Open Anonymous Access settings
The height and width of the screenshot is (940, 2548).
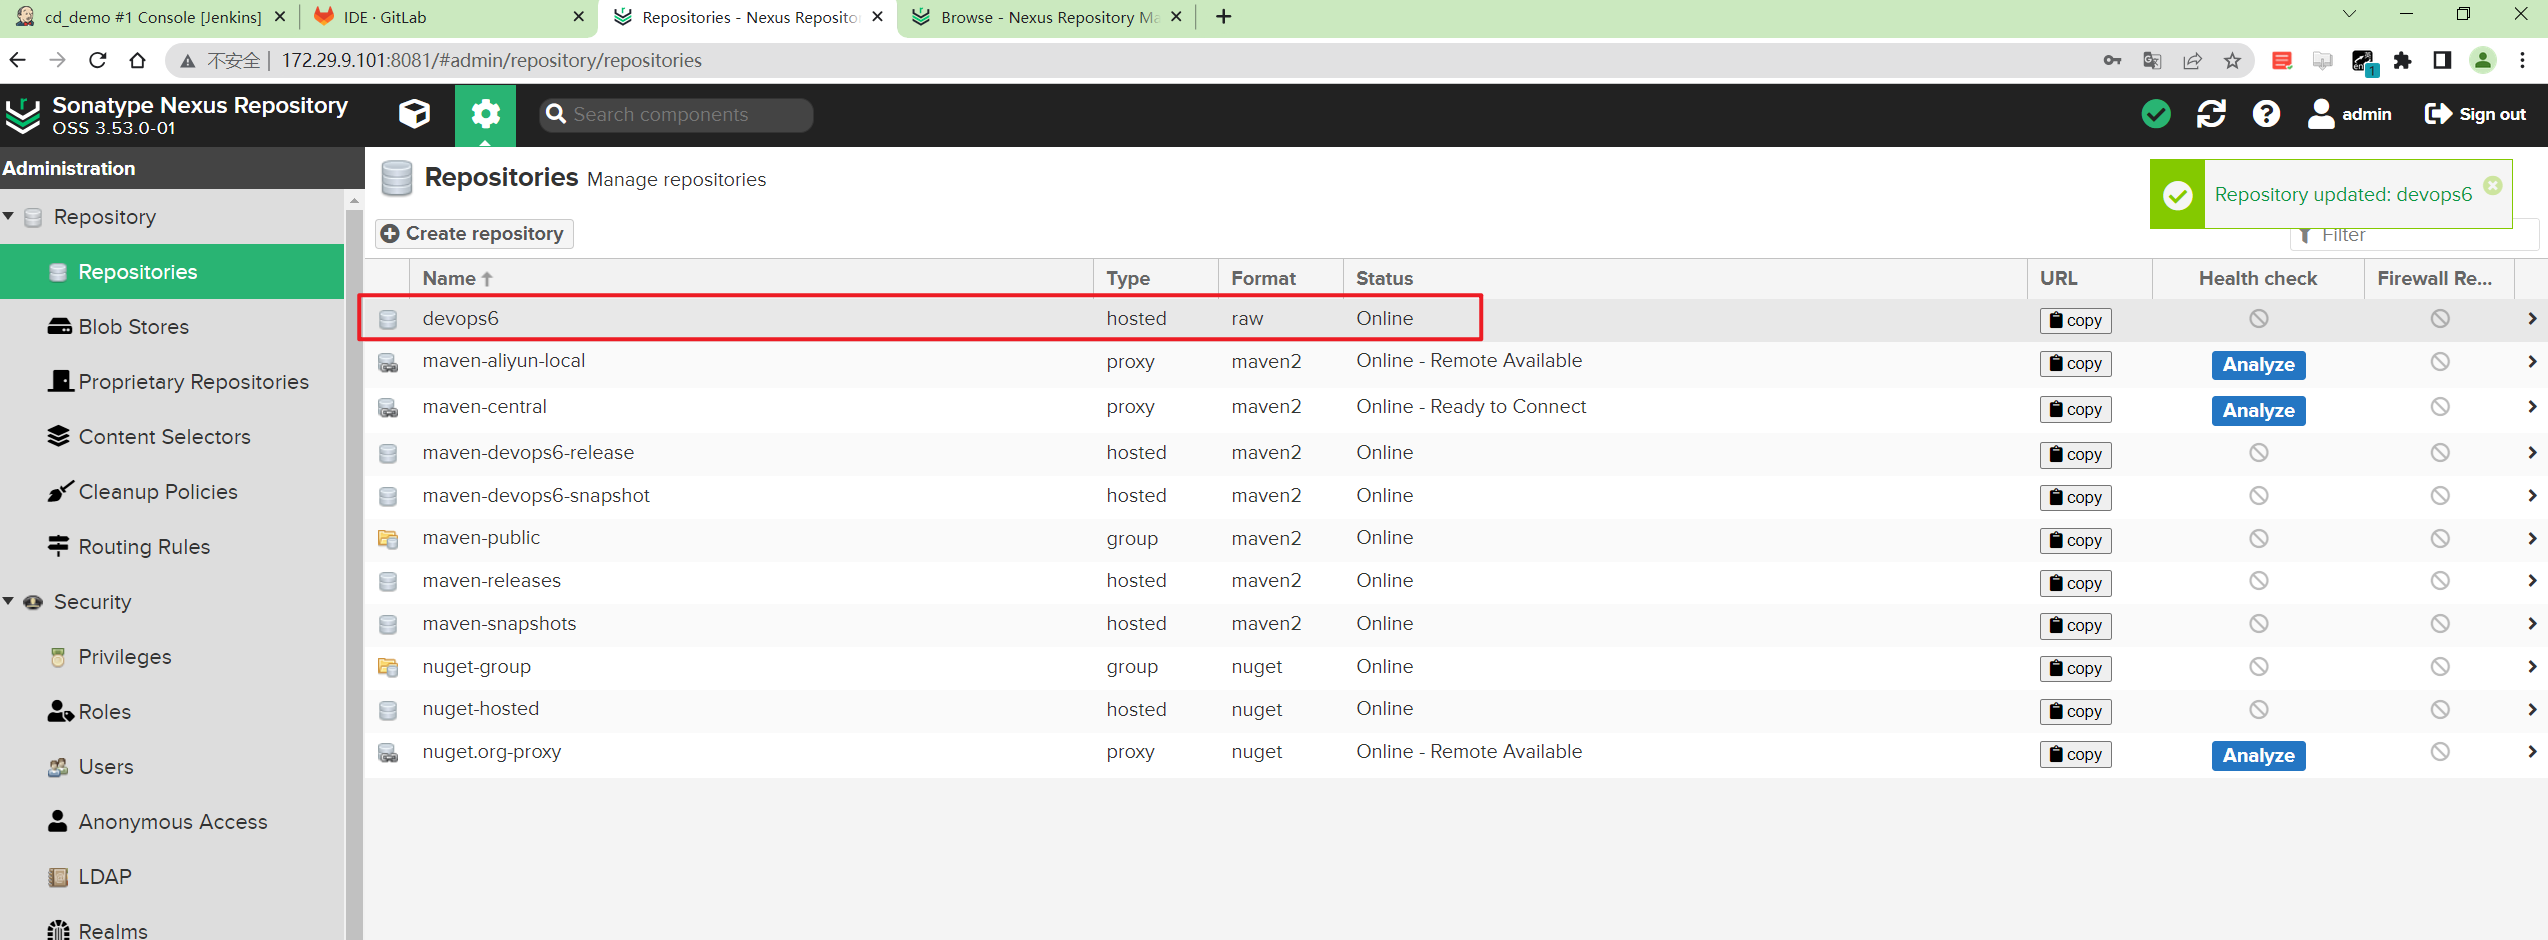172,822
